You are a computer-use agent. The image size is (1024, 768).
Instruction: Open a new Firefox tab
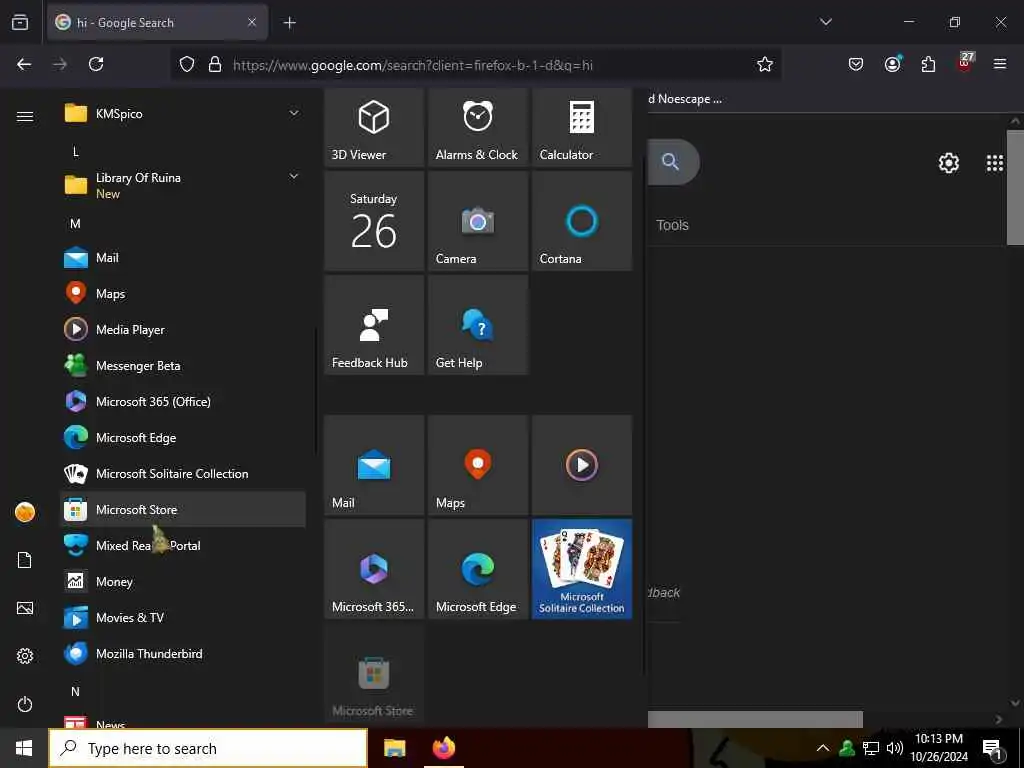pyautogui.click(x=289, y=23)
